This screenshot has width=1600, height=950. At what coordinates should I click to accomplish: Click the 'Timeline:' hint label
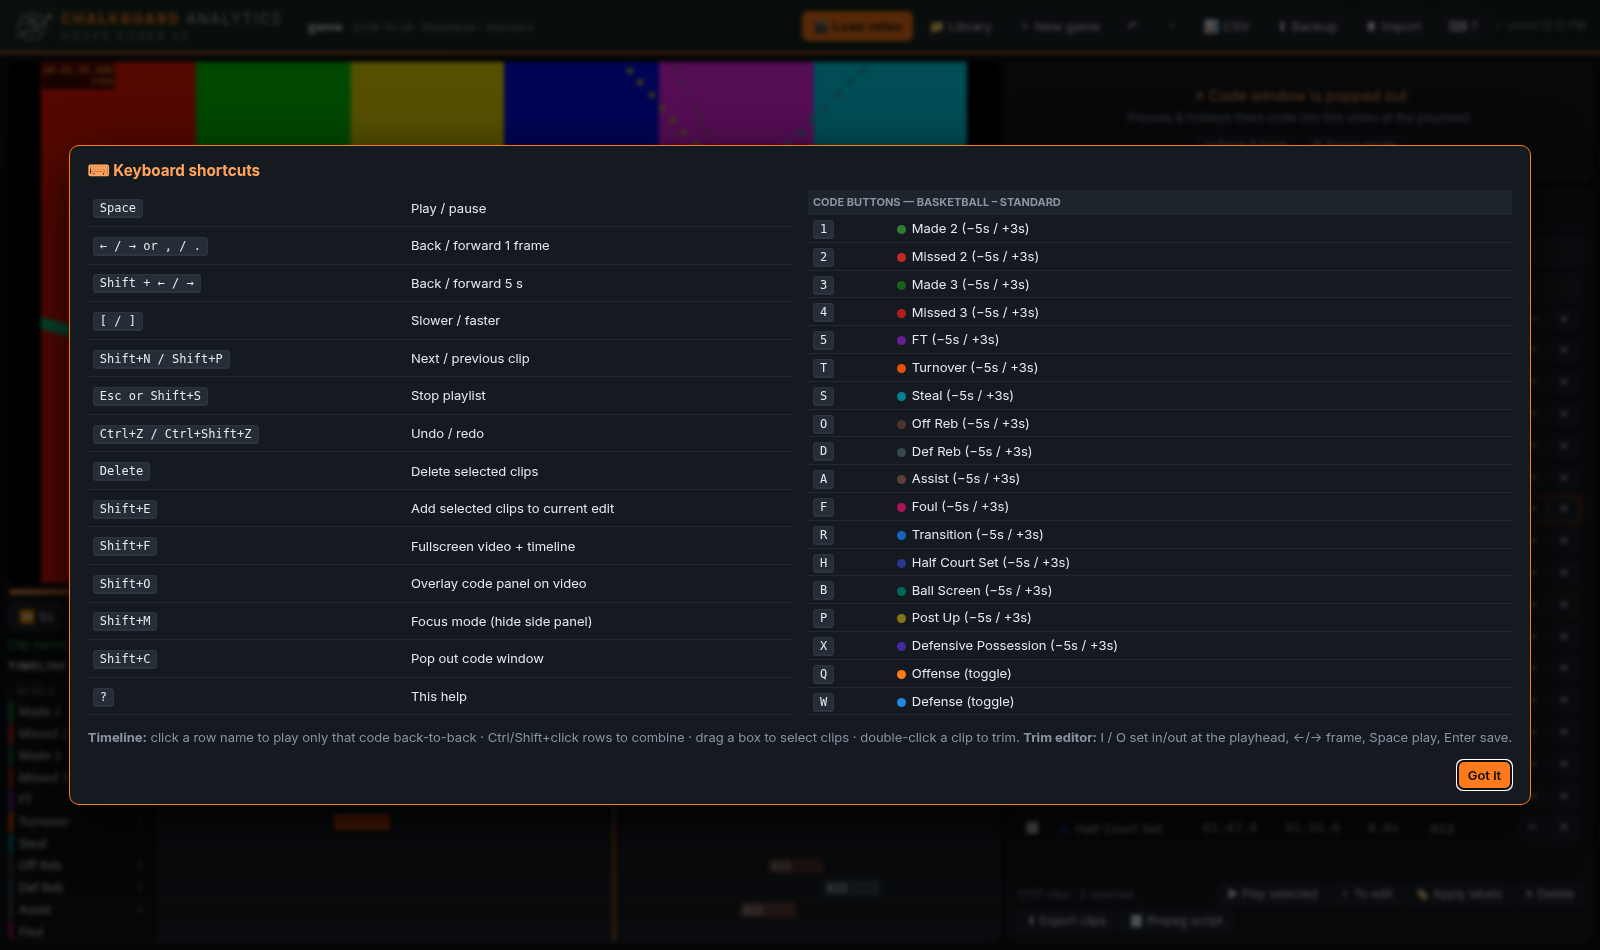click(117, 738)
